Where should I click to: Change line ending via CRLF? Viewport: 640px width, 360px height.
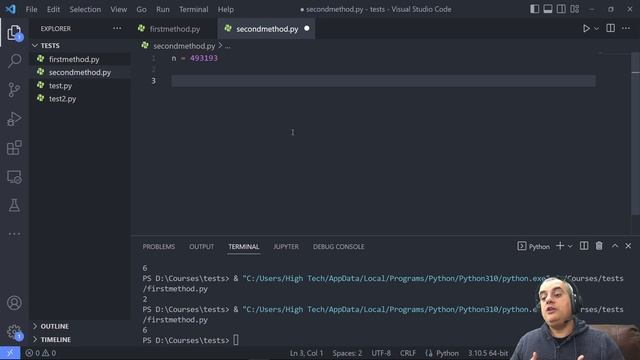point(408,353)
